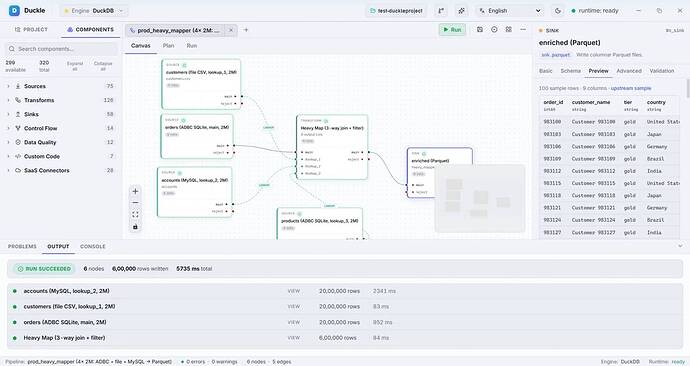The width and height of the screenshot is (690, 366).
Task: Open the English language dropdown
Action: coord(510,11)
